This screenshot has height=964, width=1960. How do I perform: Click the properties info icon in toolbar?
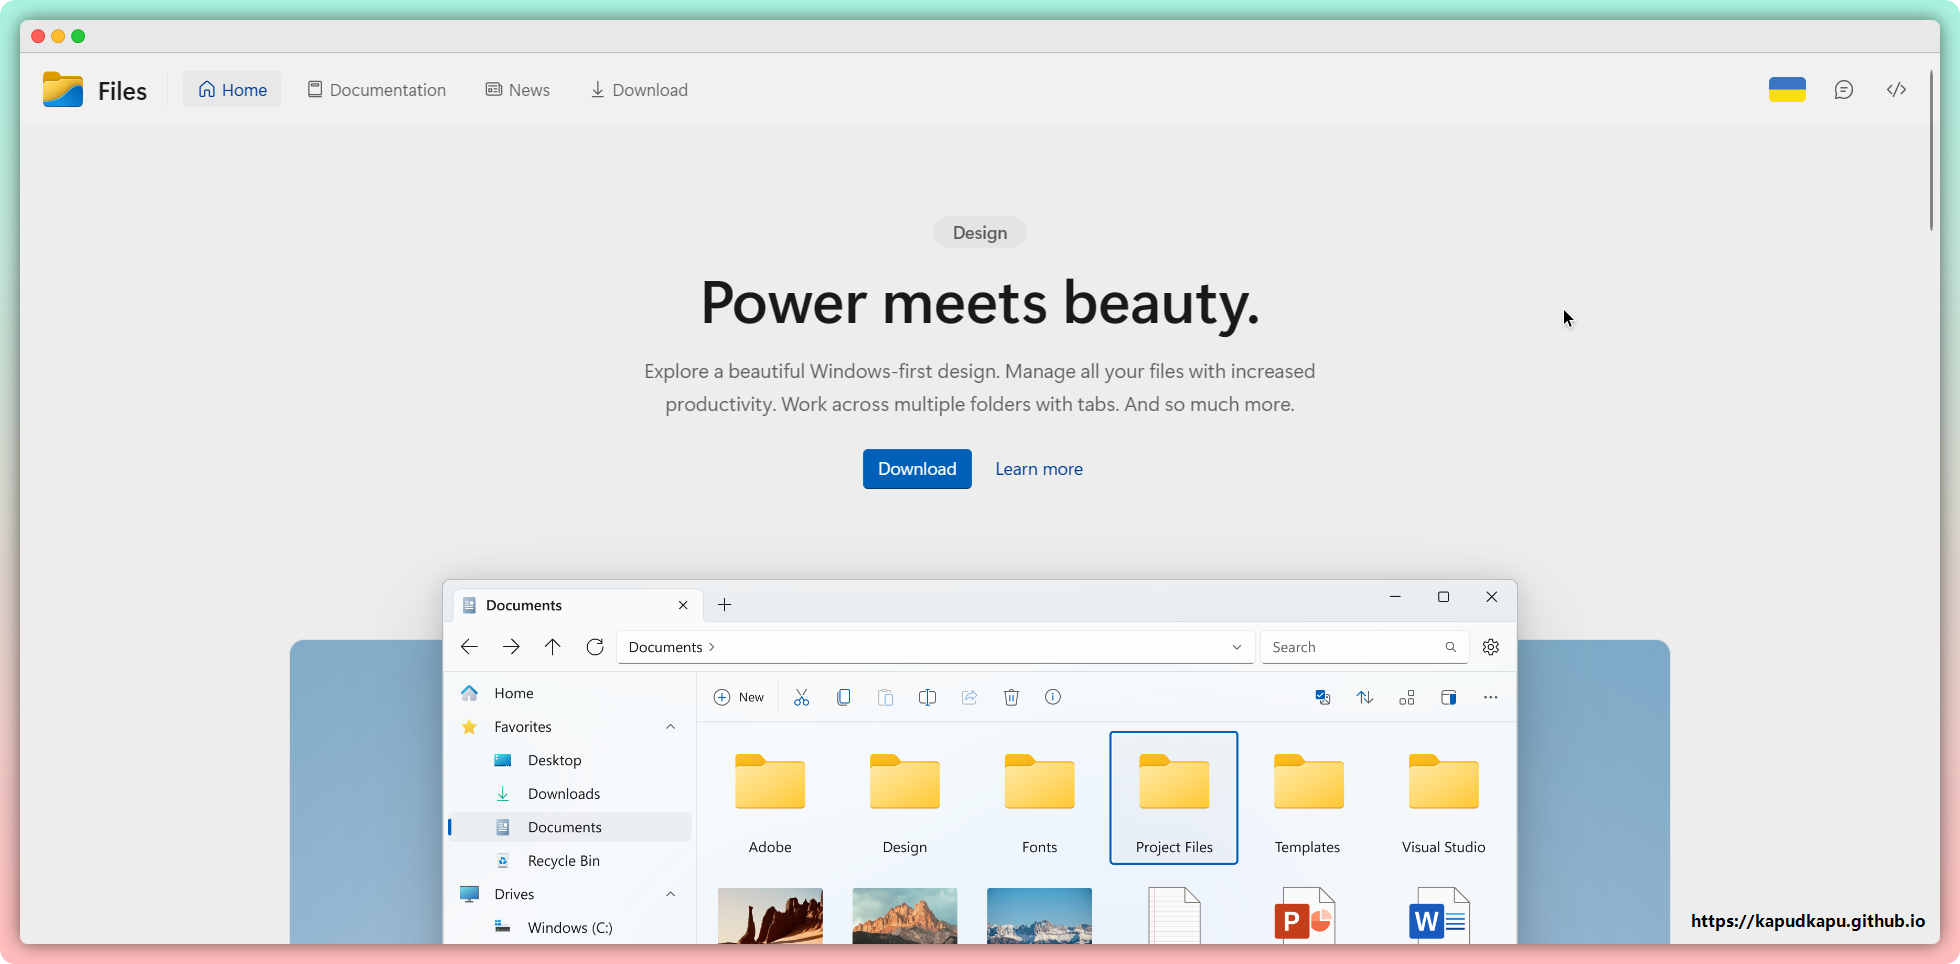click(x=1053, y=697)
